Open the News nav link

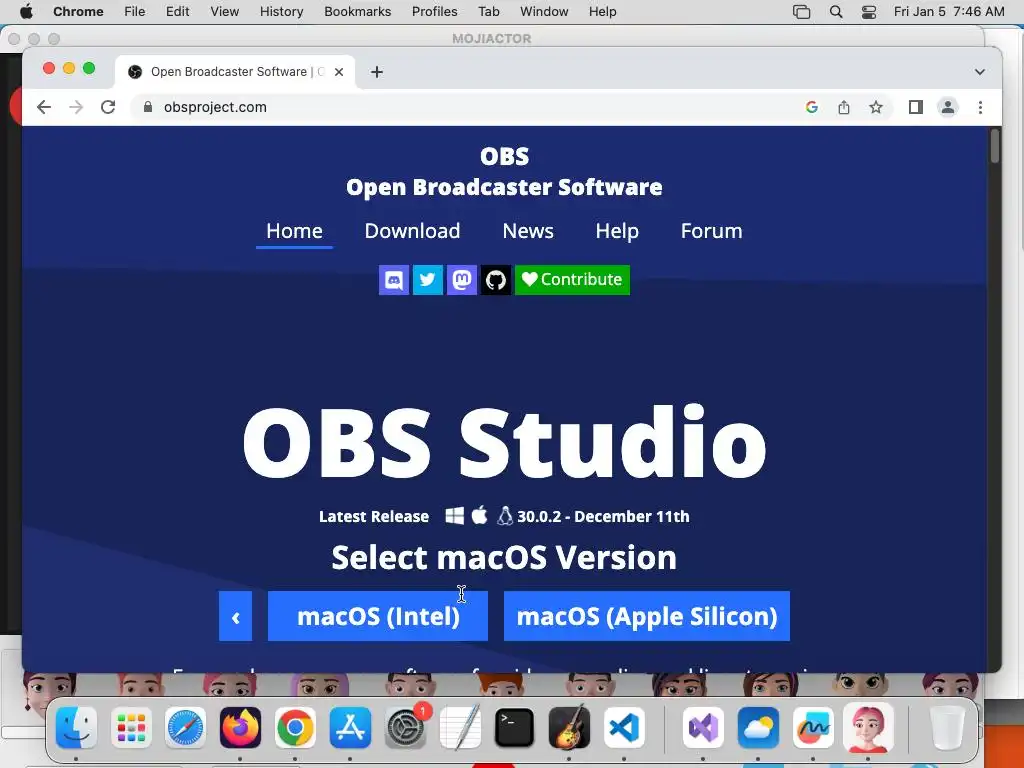tap(528, 231)
